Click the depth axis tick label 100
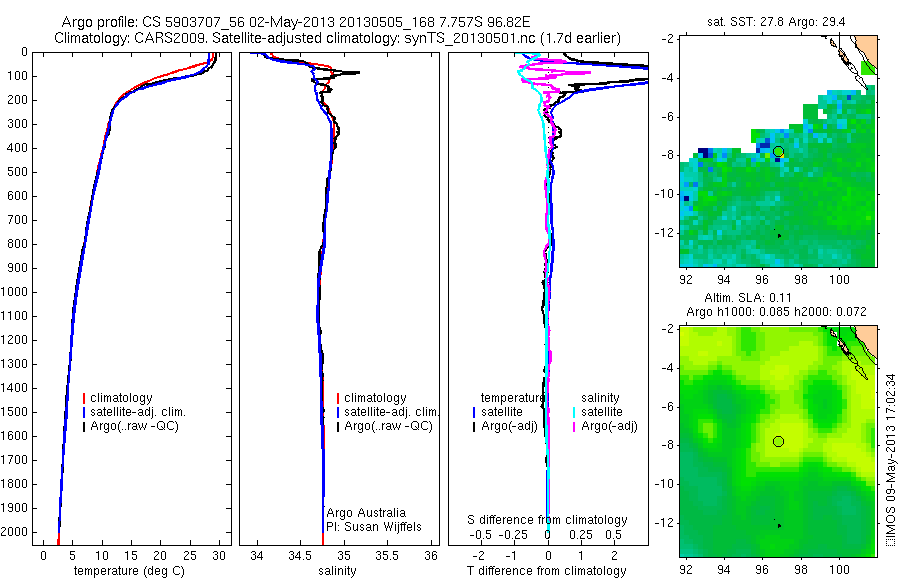The height and width of the screenshot is (580, 900). click(x=17, y=76)
